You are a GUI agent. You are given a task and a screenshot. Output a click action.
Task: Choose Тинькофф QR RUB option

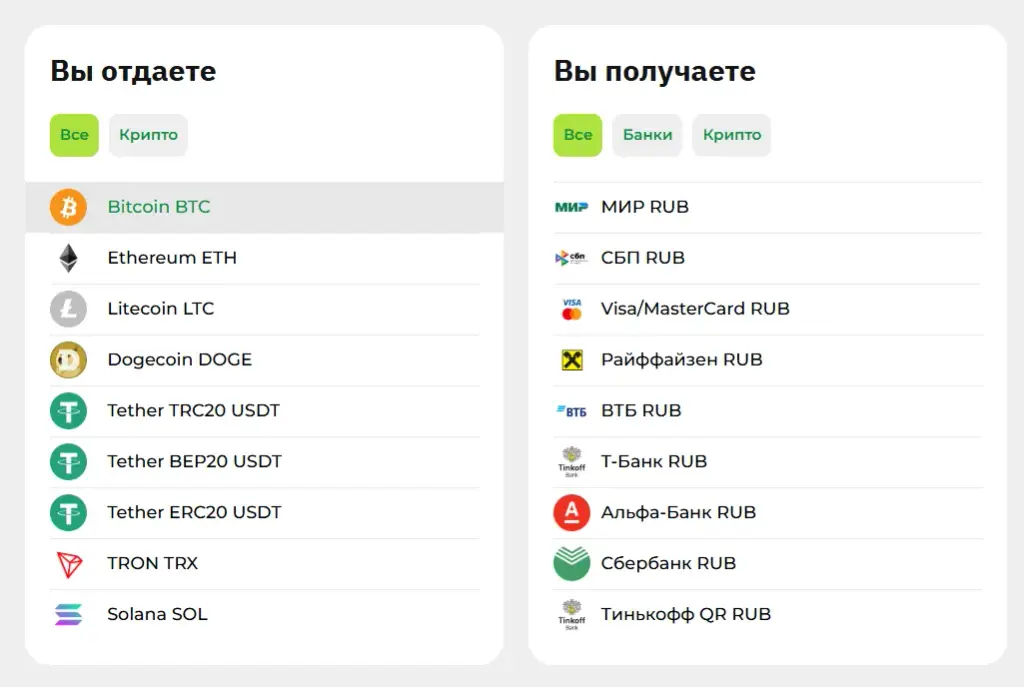tap(768, 615)
